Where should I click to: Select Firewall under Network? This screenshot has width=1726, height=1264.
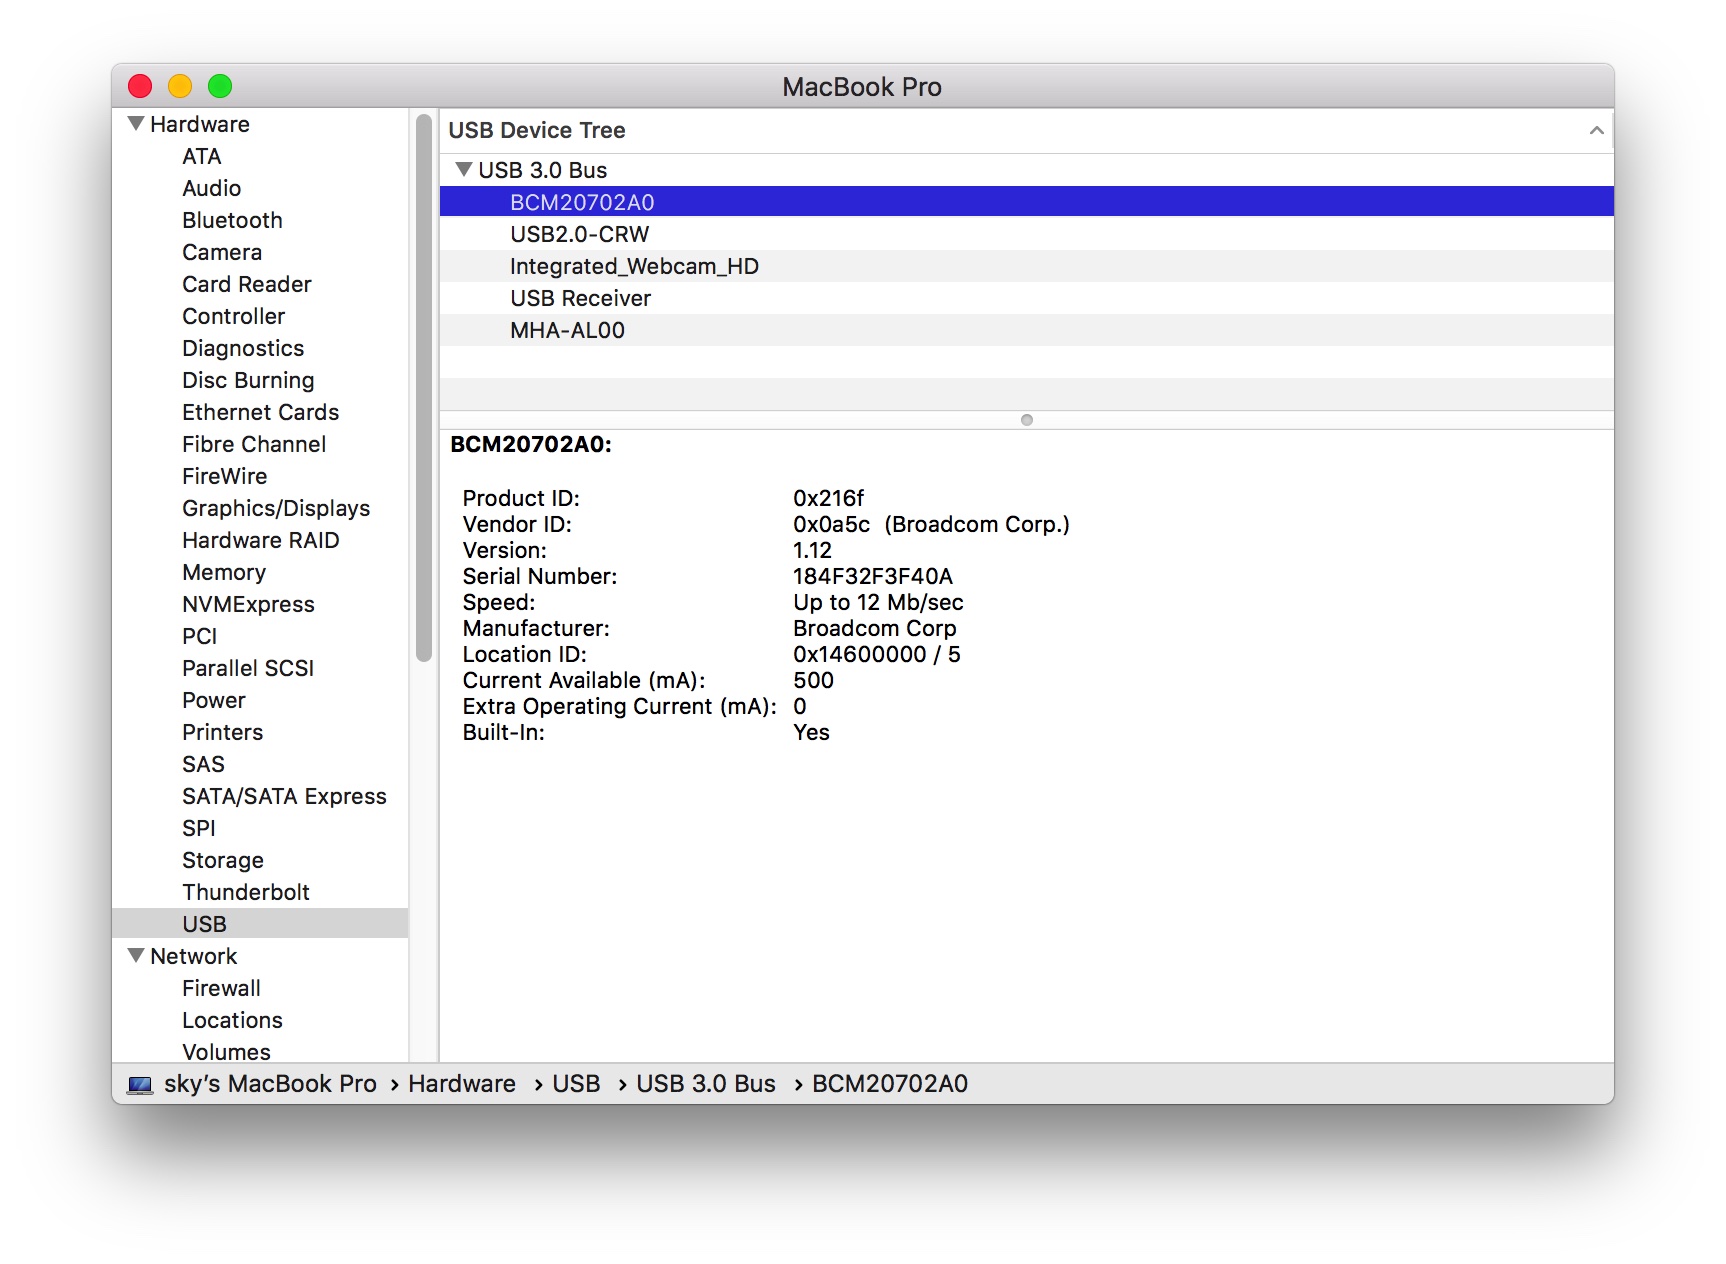(221, 988)
